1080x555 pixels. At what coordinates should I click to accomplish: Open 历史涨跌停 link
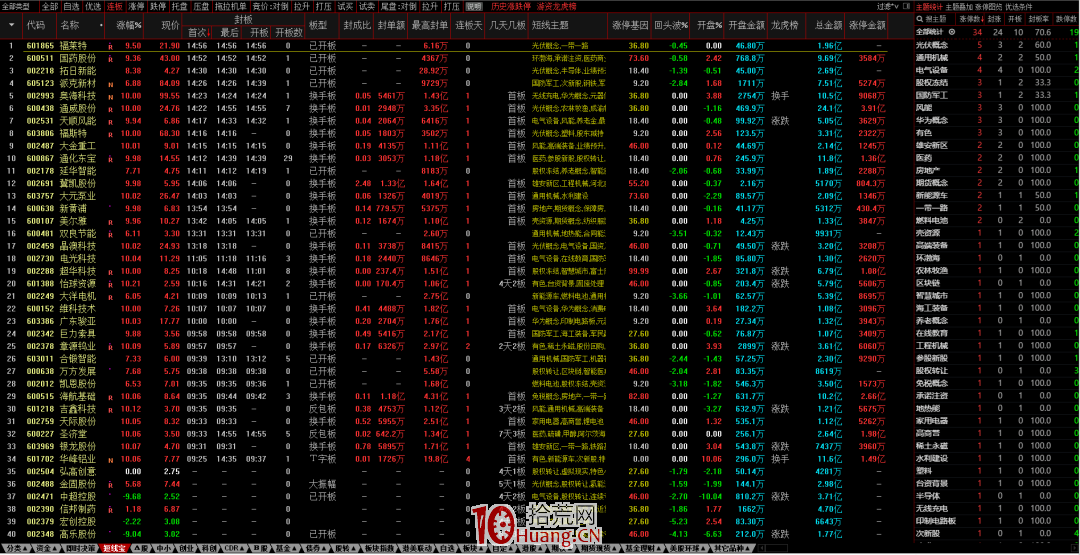coord(510,6)
